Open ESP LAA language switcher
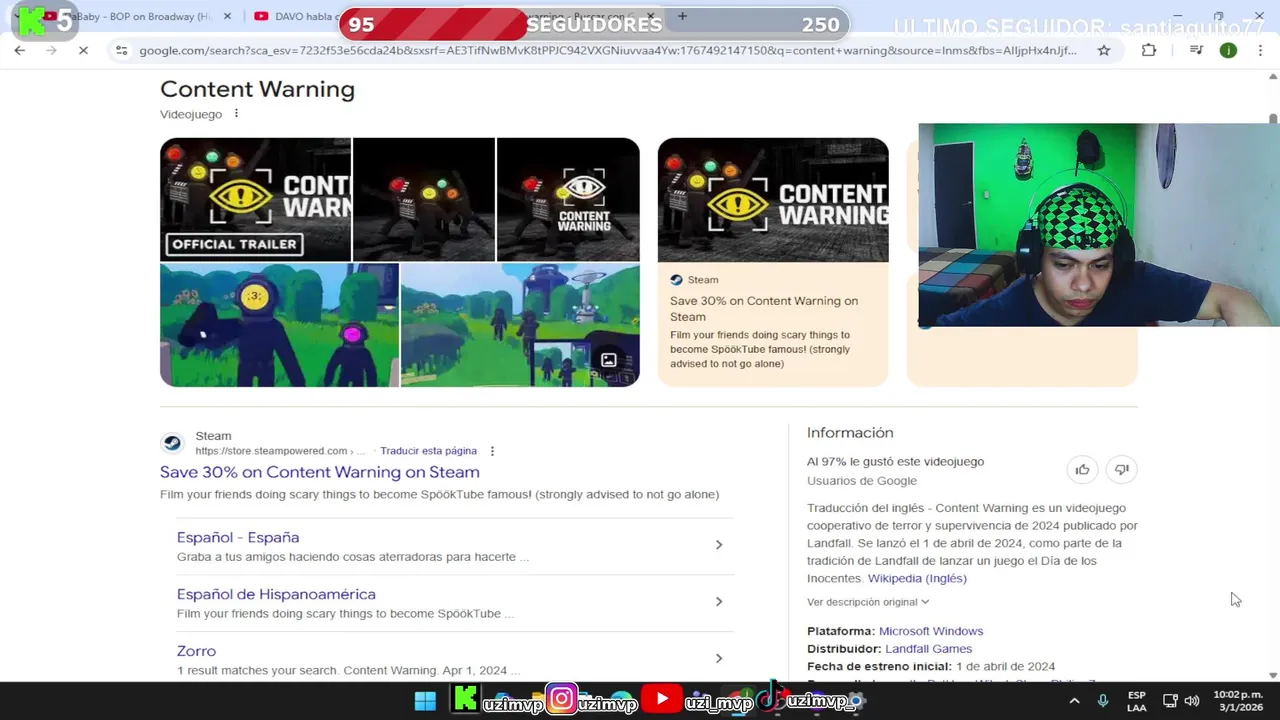 click(x=1137, y=701)
